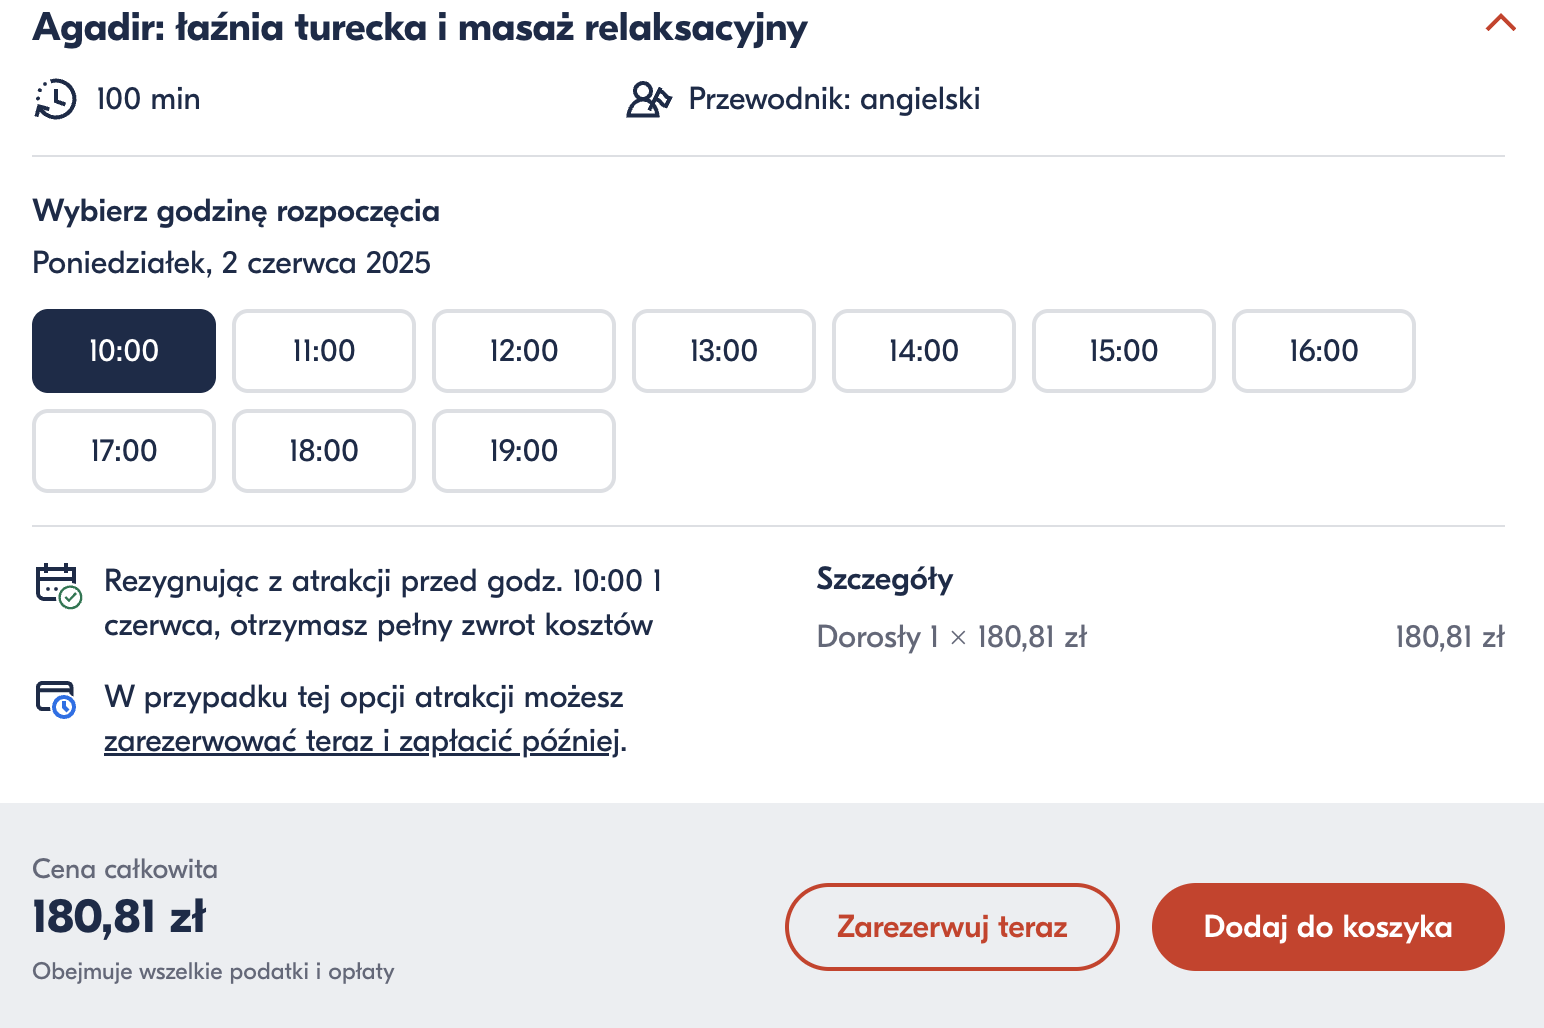Select the 11:00 start time
Screen dimensions: 1544x1028
point(324,351)
